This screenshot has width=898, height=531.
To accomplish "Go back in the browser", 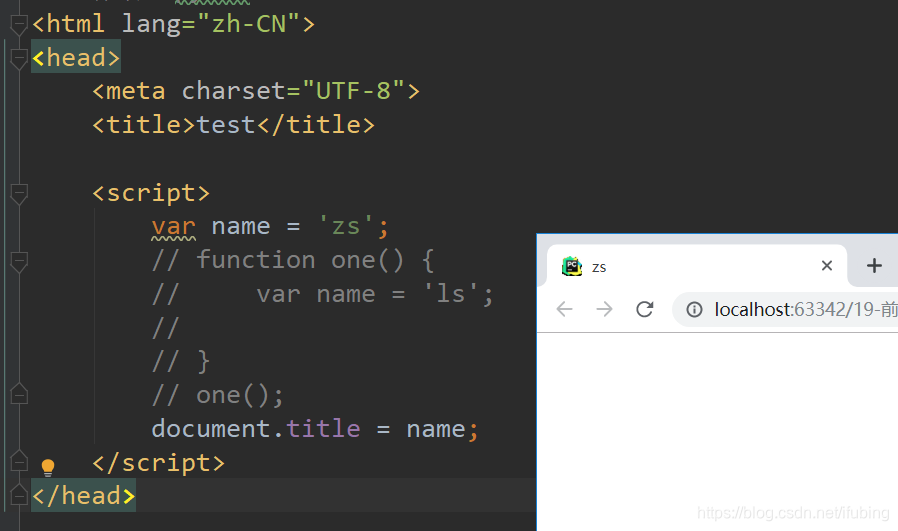I will point(565,309).
